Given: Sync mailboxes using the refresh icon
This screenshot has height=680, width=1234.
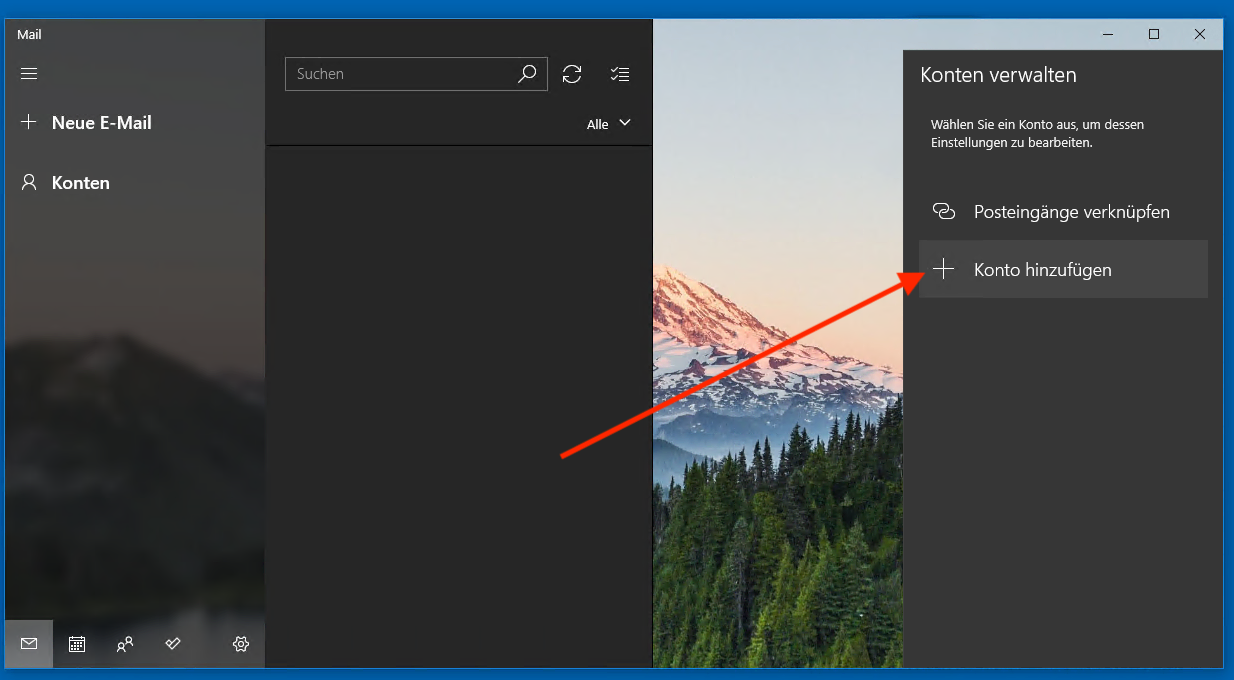Looking at the screenshot, I should point(571,73).
